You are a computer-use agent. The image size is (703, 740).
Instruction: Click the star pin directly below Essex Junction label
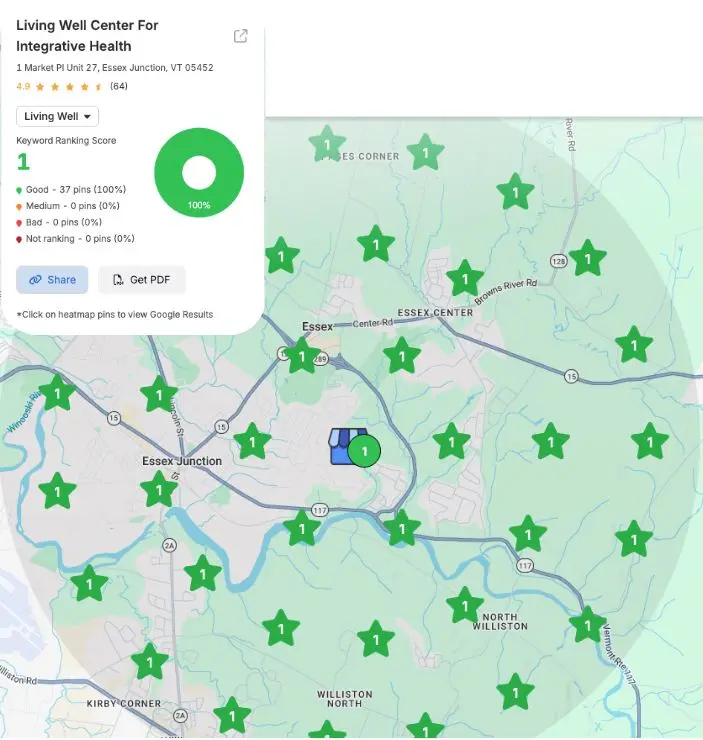159,490
